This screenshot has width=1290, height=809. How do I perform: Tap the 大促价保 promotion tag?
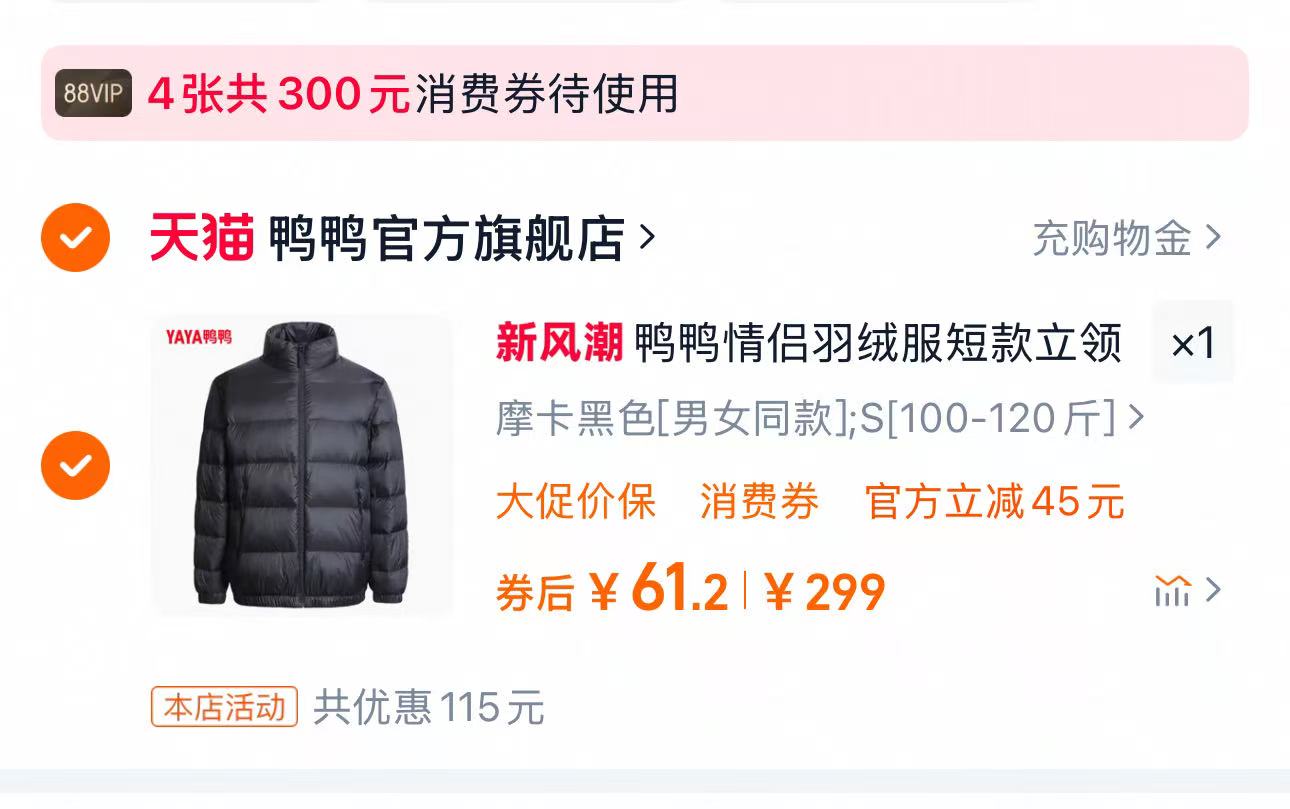(576, 501)
